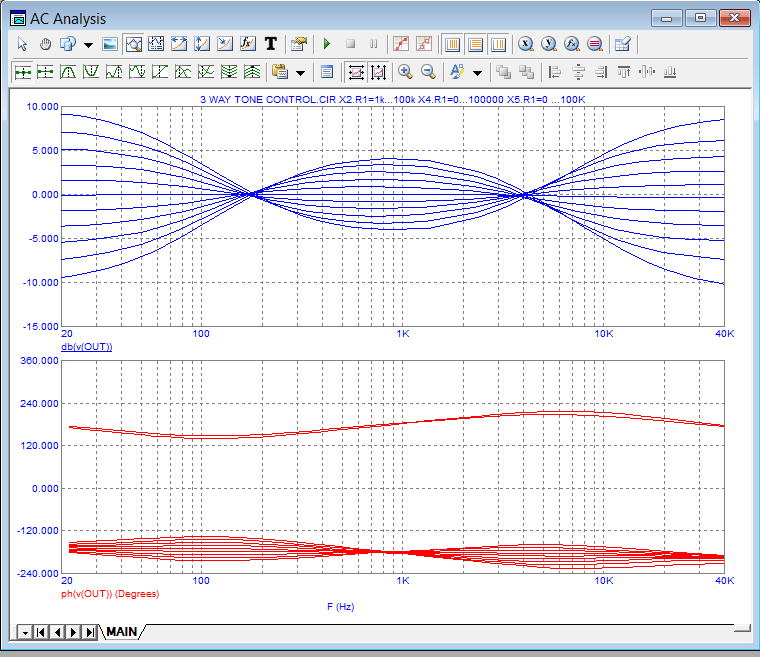Go to the next page tab

pos(74,632)
